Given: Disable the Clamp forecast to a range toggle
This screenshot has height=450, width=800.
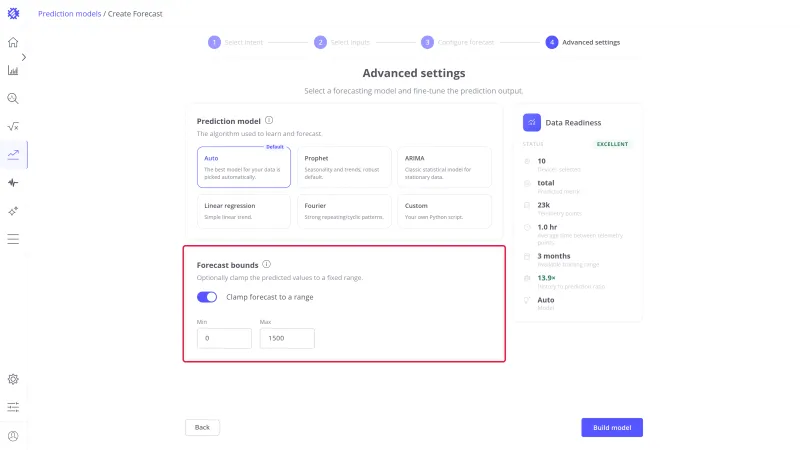Looking at the screenshot, I should (207, 297).
